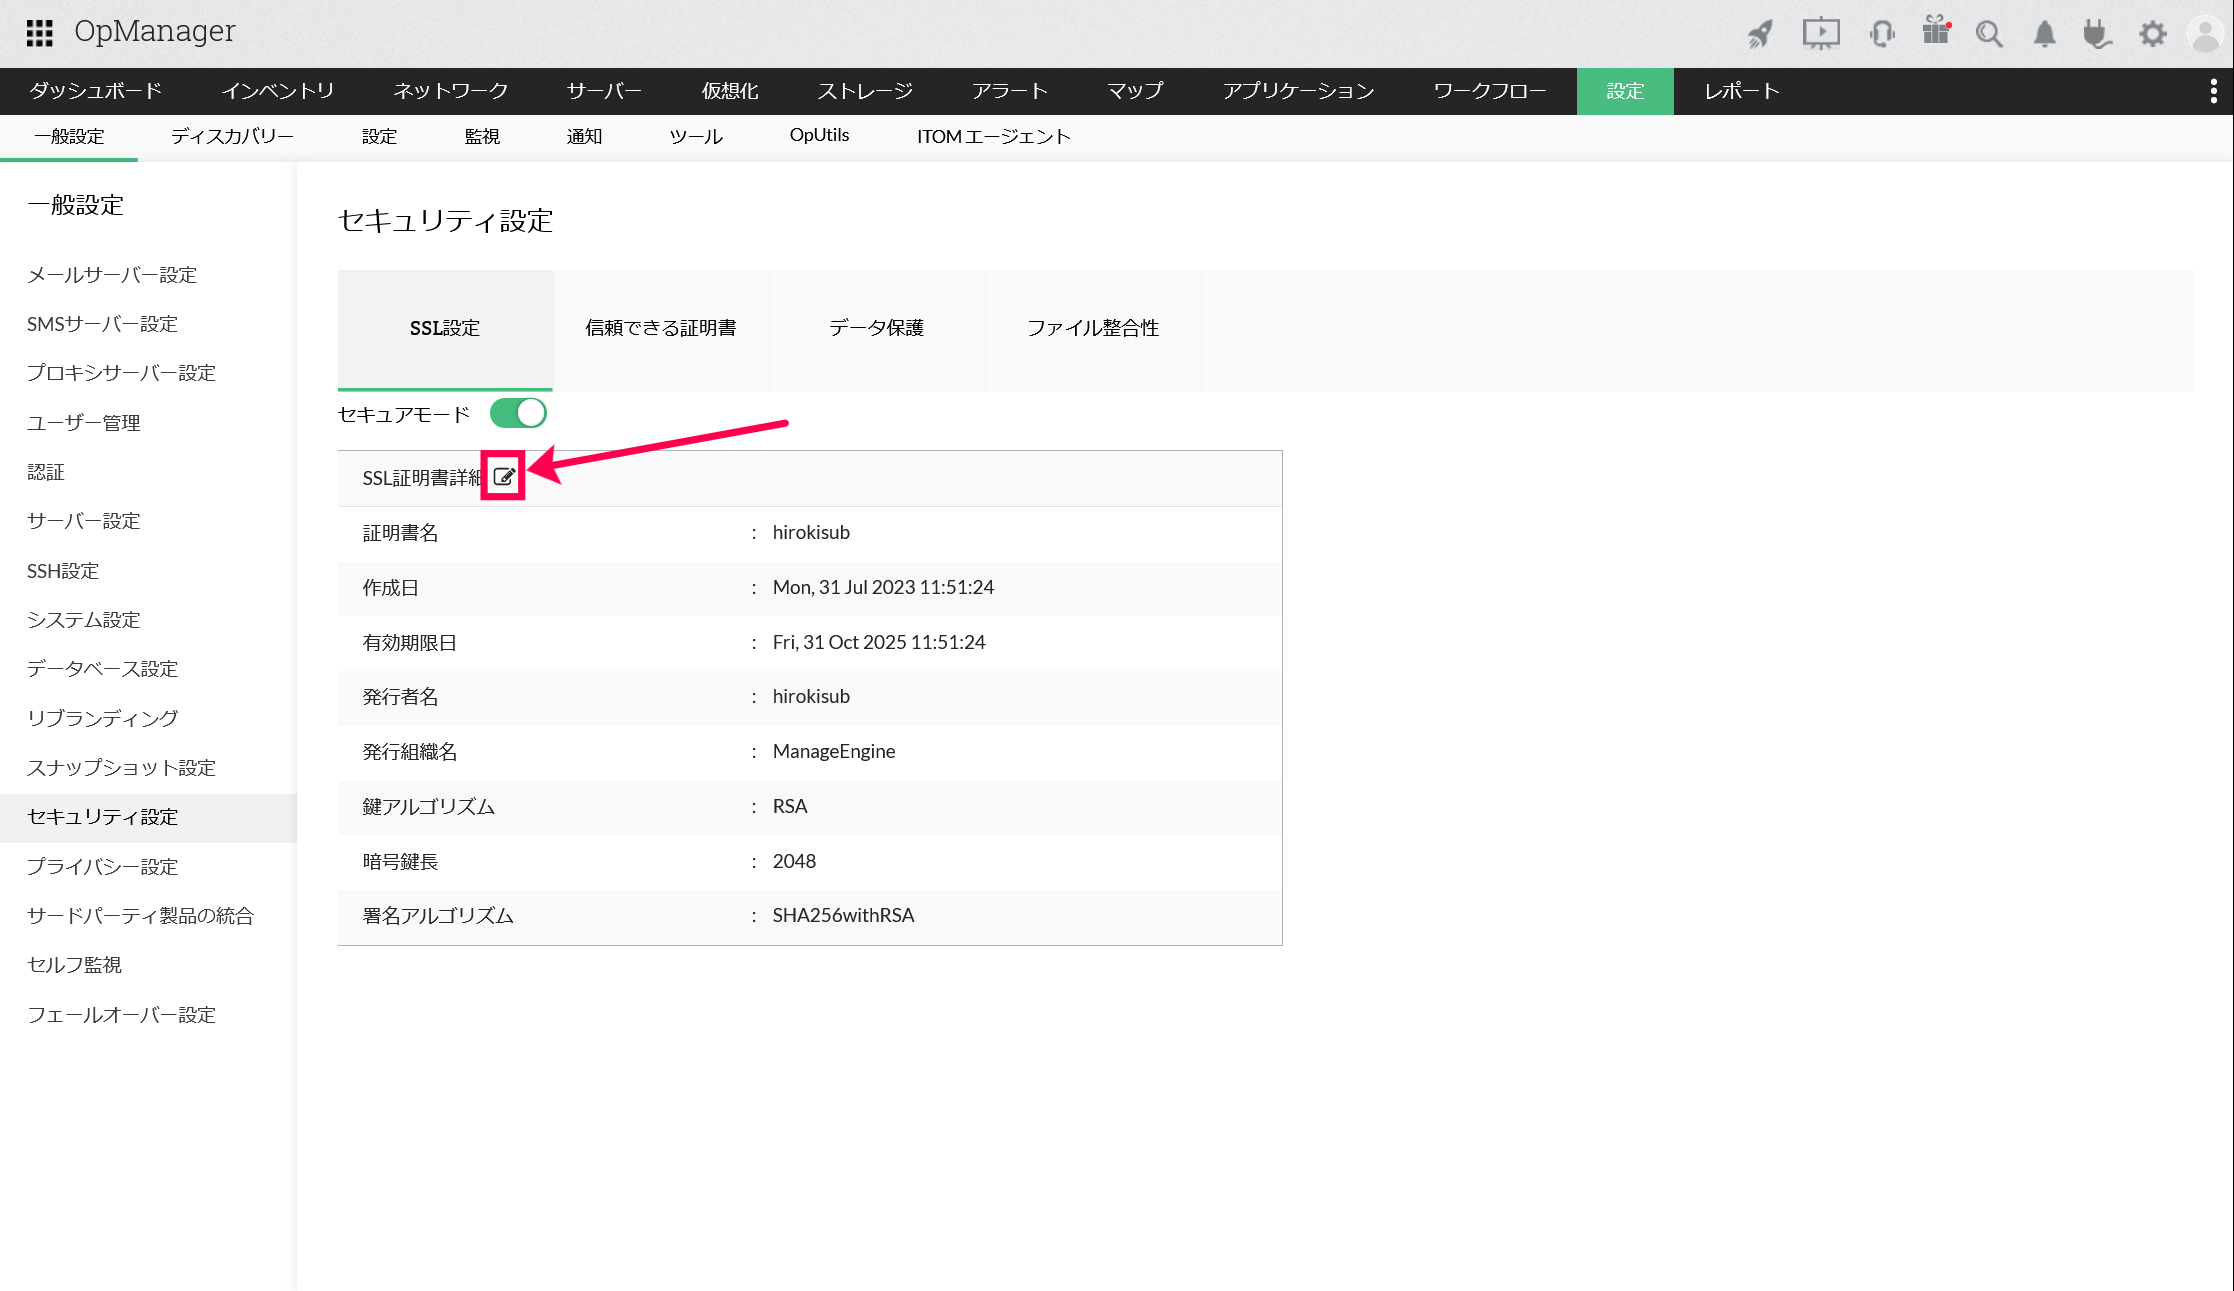
Task: Click the magnifier search icon
Action: (x=1989, y=34)
